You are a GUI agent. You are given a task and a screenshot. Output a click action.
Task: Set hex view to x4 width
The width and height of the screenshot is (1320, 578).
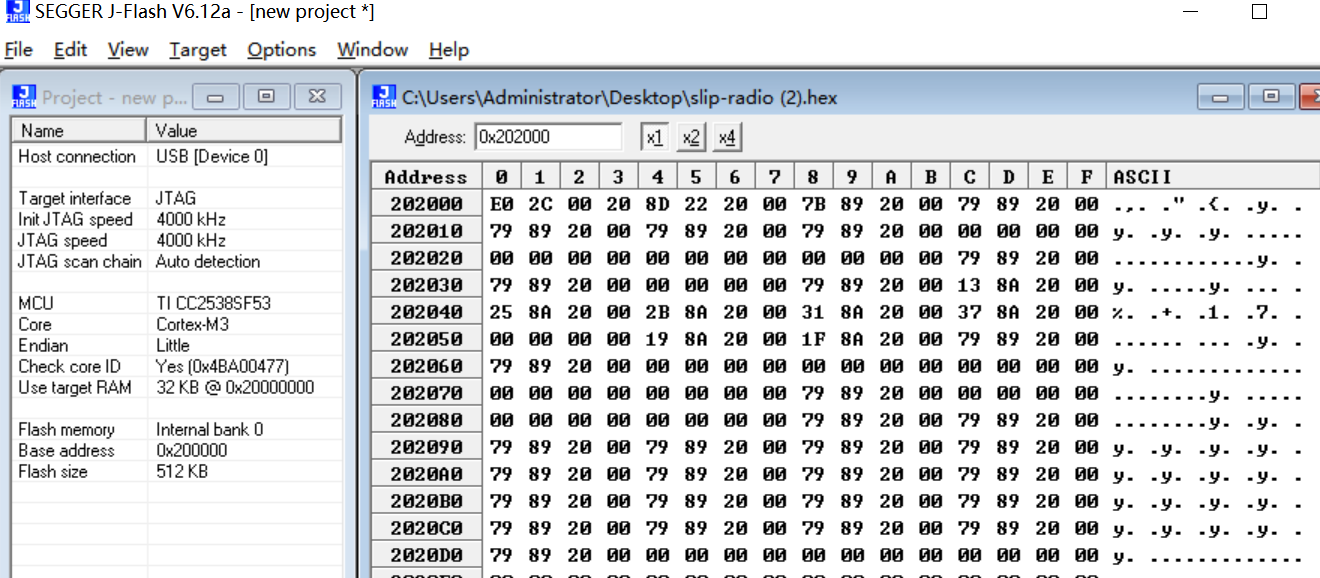pyautogui.click(x=727, y=137)
